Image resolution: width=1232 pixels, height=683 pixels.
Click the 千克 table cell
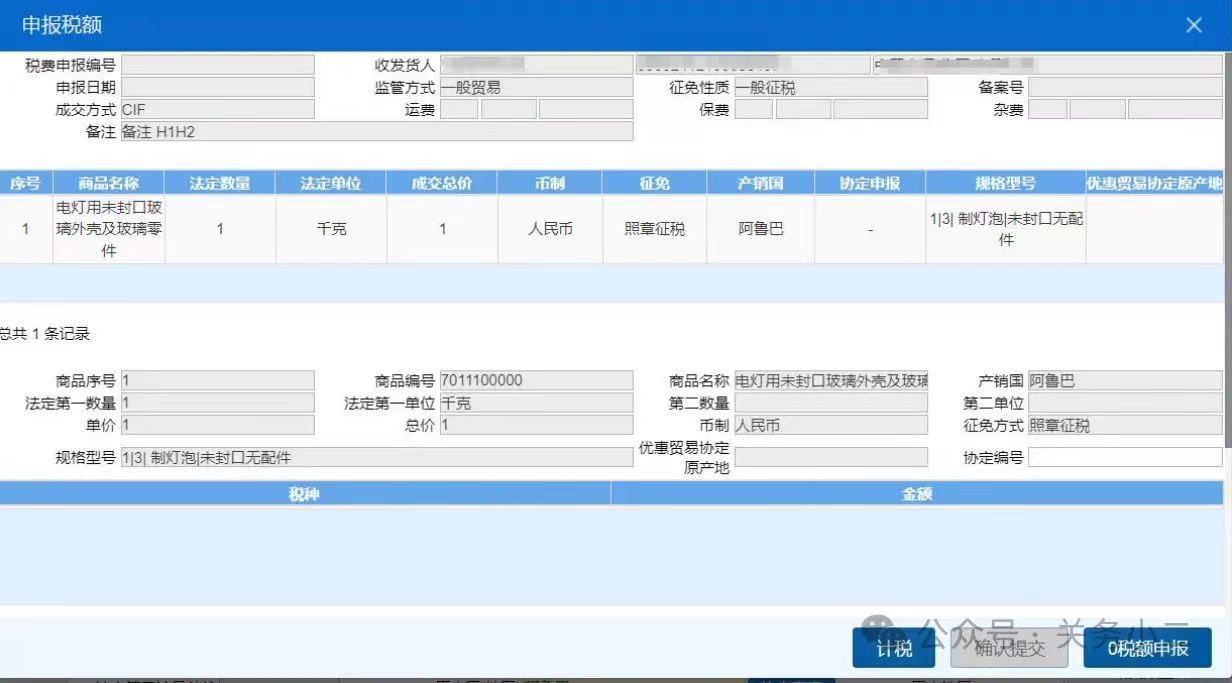click(331, 229)
